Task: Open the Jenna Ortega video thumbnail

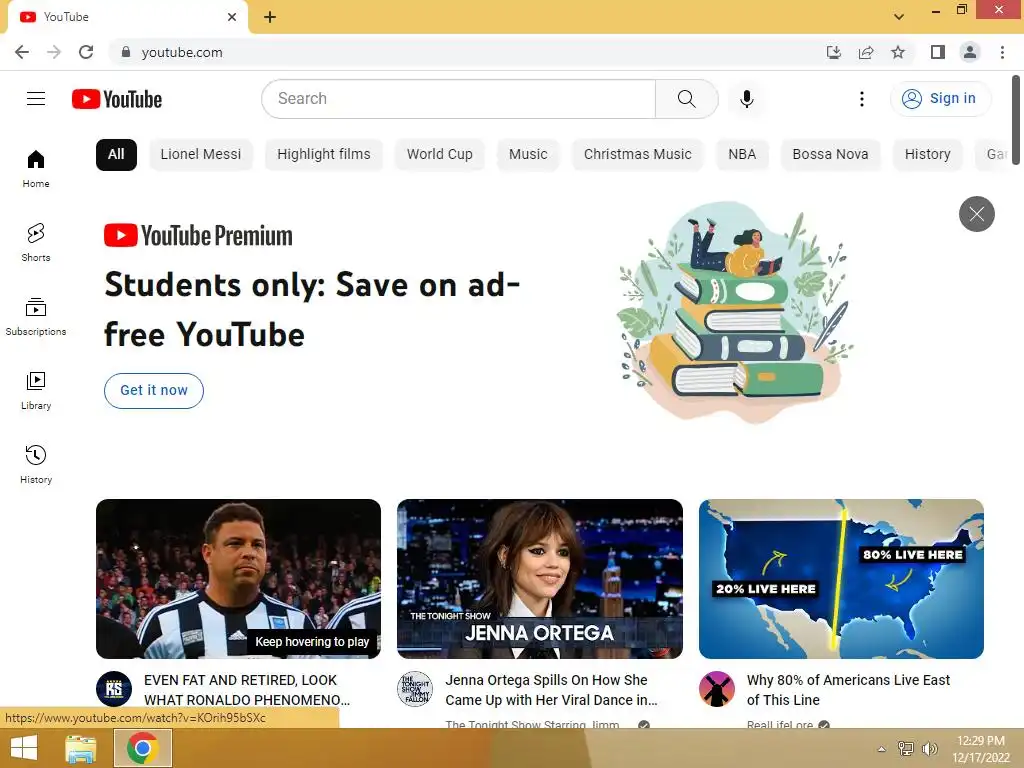Action: (539, 579)
